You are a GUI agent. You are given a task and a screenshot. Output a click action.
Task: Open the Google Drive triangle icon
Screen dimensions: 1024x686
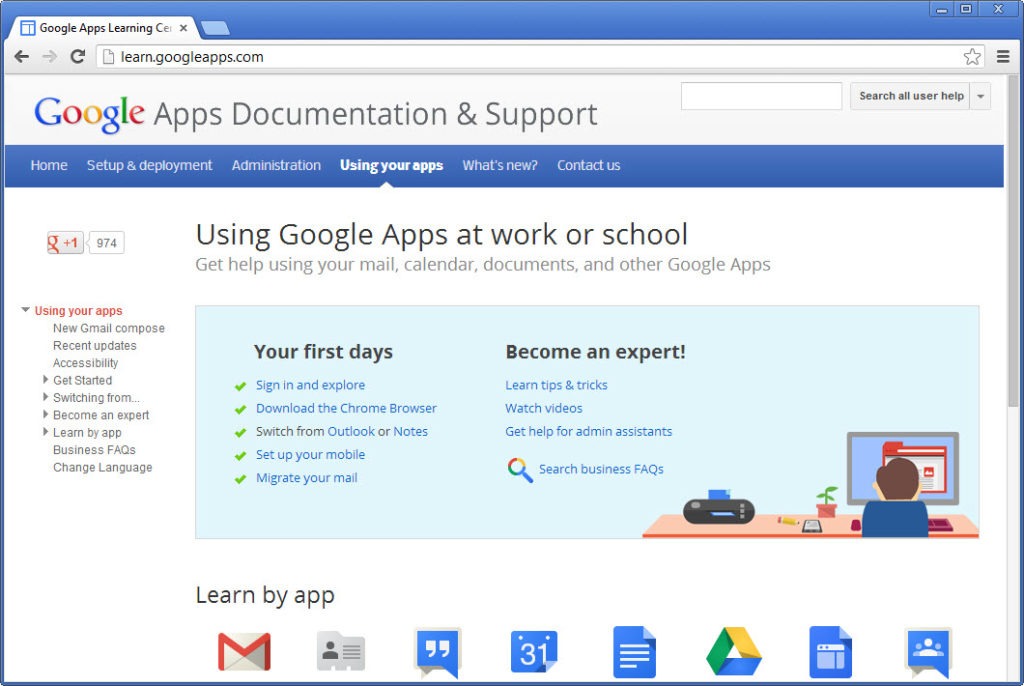734,651
